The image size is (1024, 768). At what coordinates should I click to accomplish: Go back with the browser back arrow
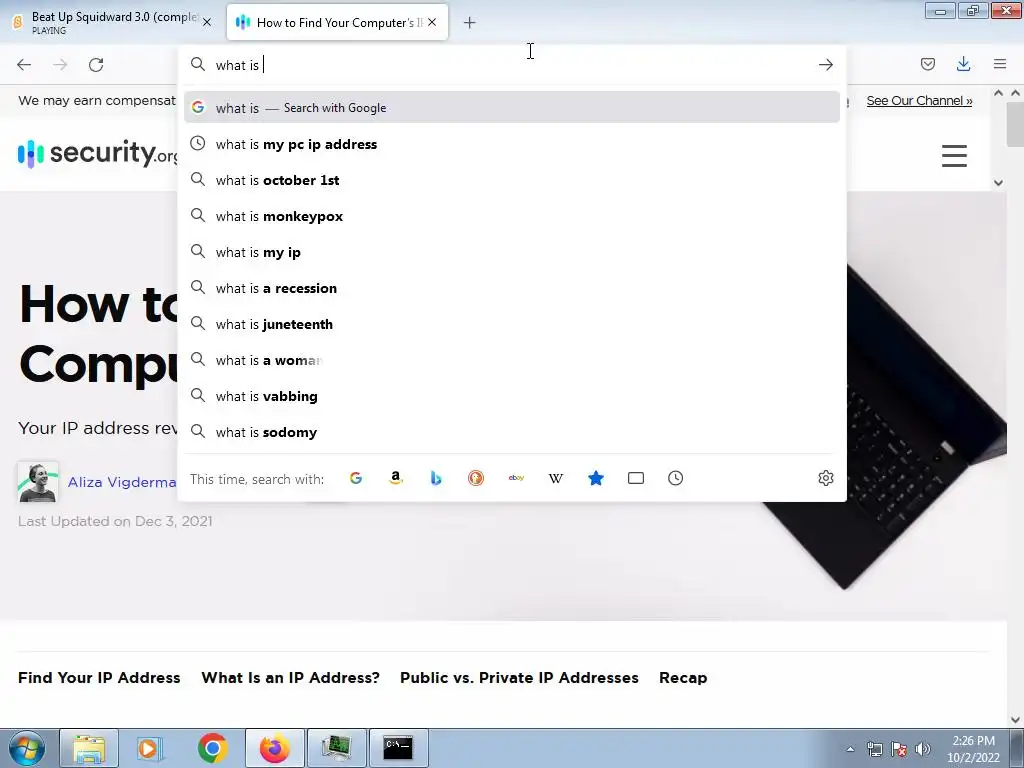(x=24, y=65)
